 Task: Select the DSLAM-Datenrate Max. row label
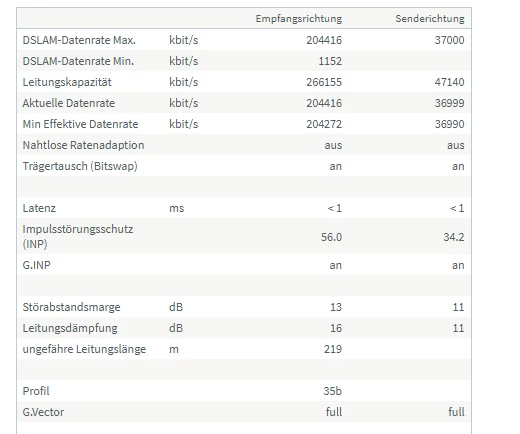coord(79,40)
